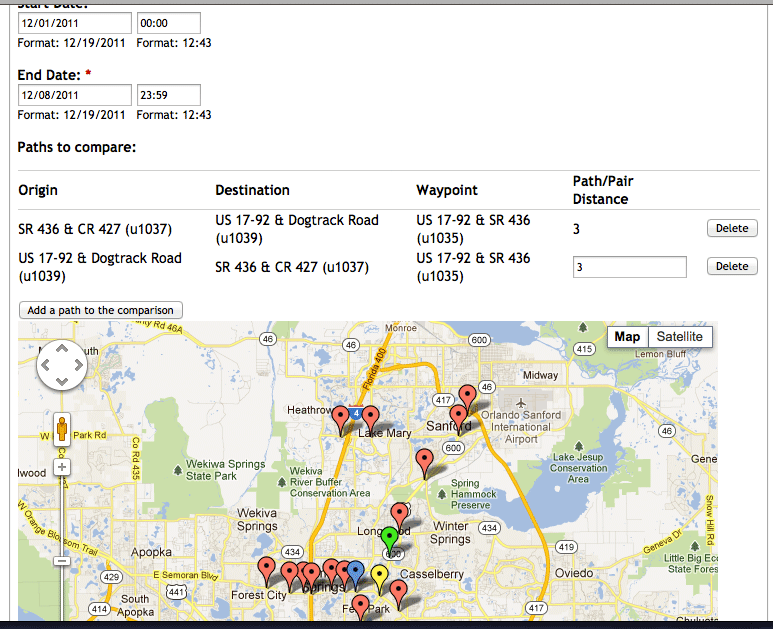The image size is (773, 629).
Task: Zoom out with the map minus button
Action: tap(62, 562)
